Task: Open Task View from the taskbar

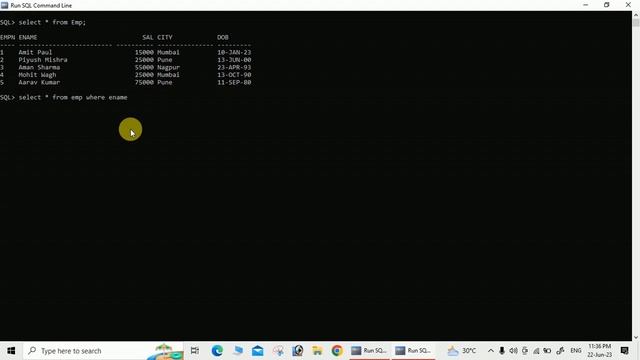Action: [195, 351]
